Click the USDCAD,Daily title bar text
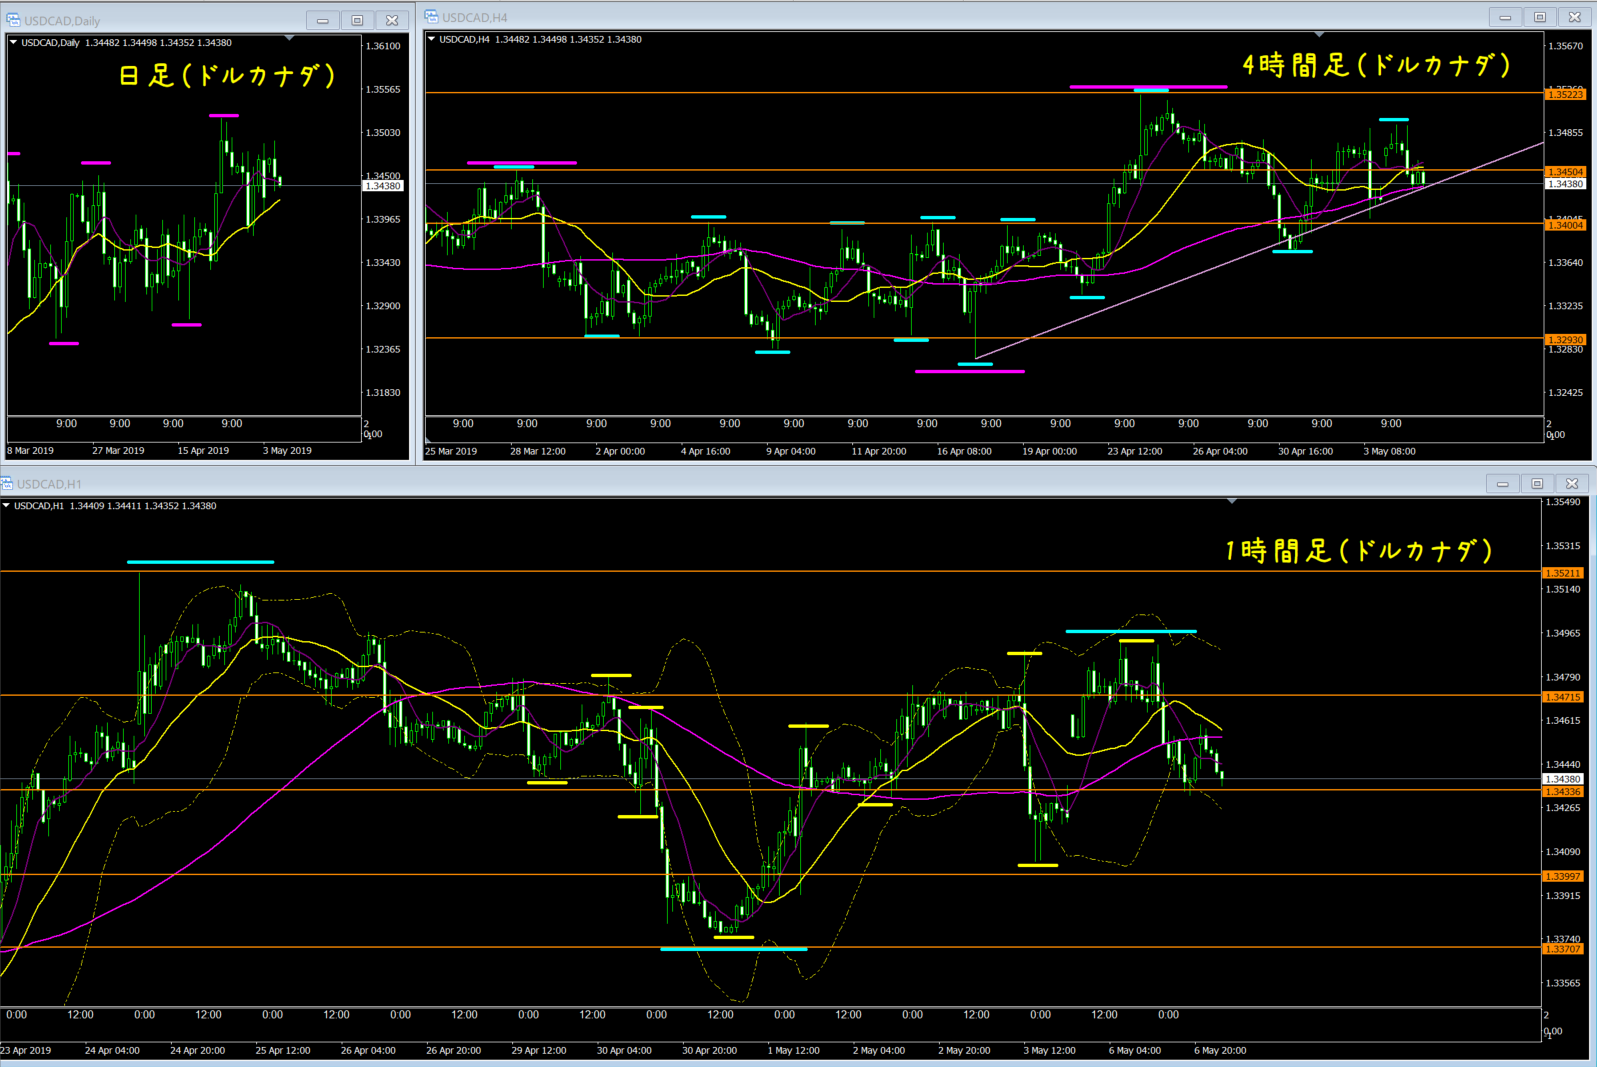The width and height of the screenshot is (1597, 1067). click(62, 21)
